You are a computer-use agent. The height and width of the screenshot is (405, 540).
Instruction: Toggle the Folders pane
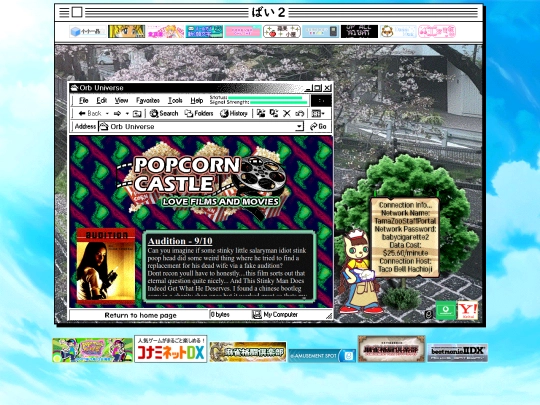(199, 113)
